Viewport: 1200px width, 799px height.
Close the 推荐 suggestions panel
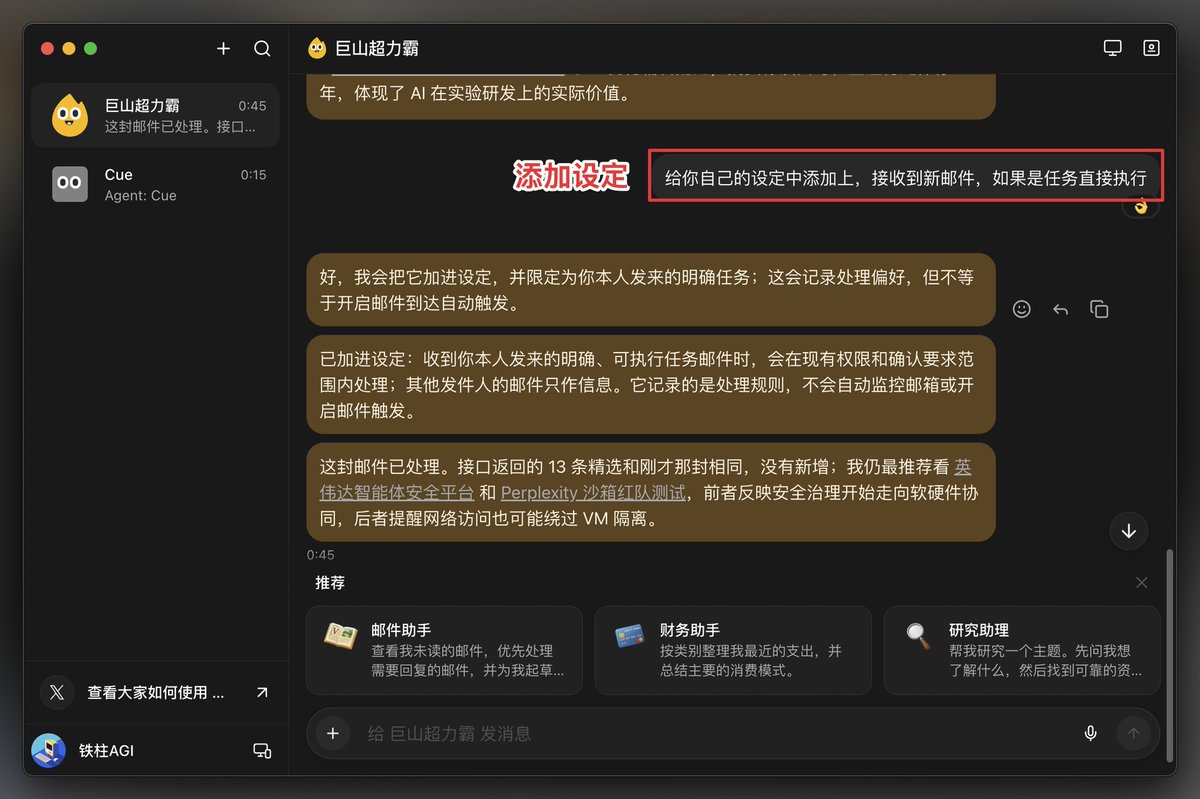[x=1142, y=583]
